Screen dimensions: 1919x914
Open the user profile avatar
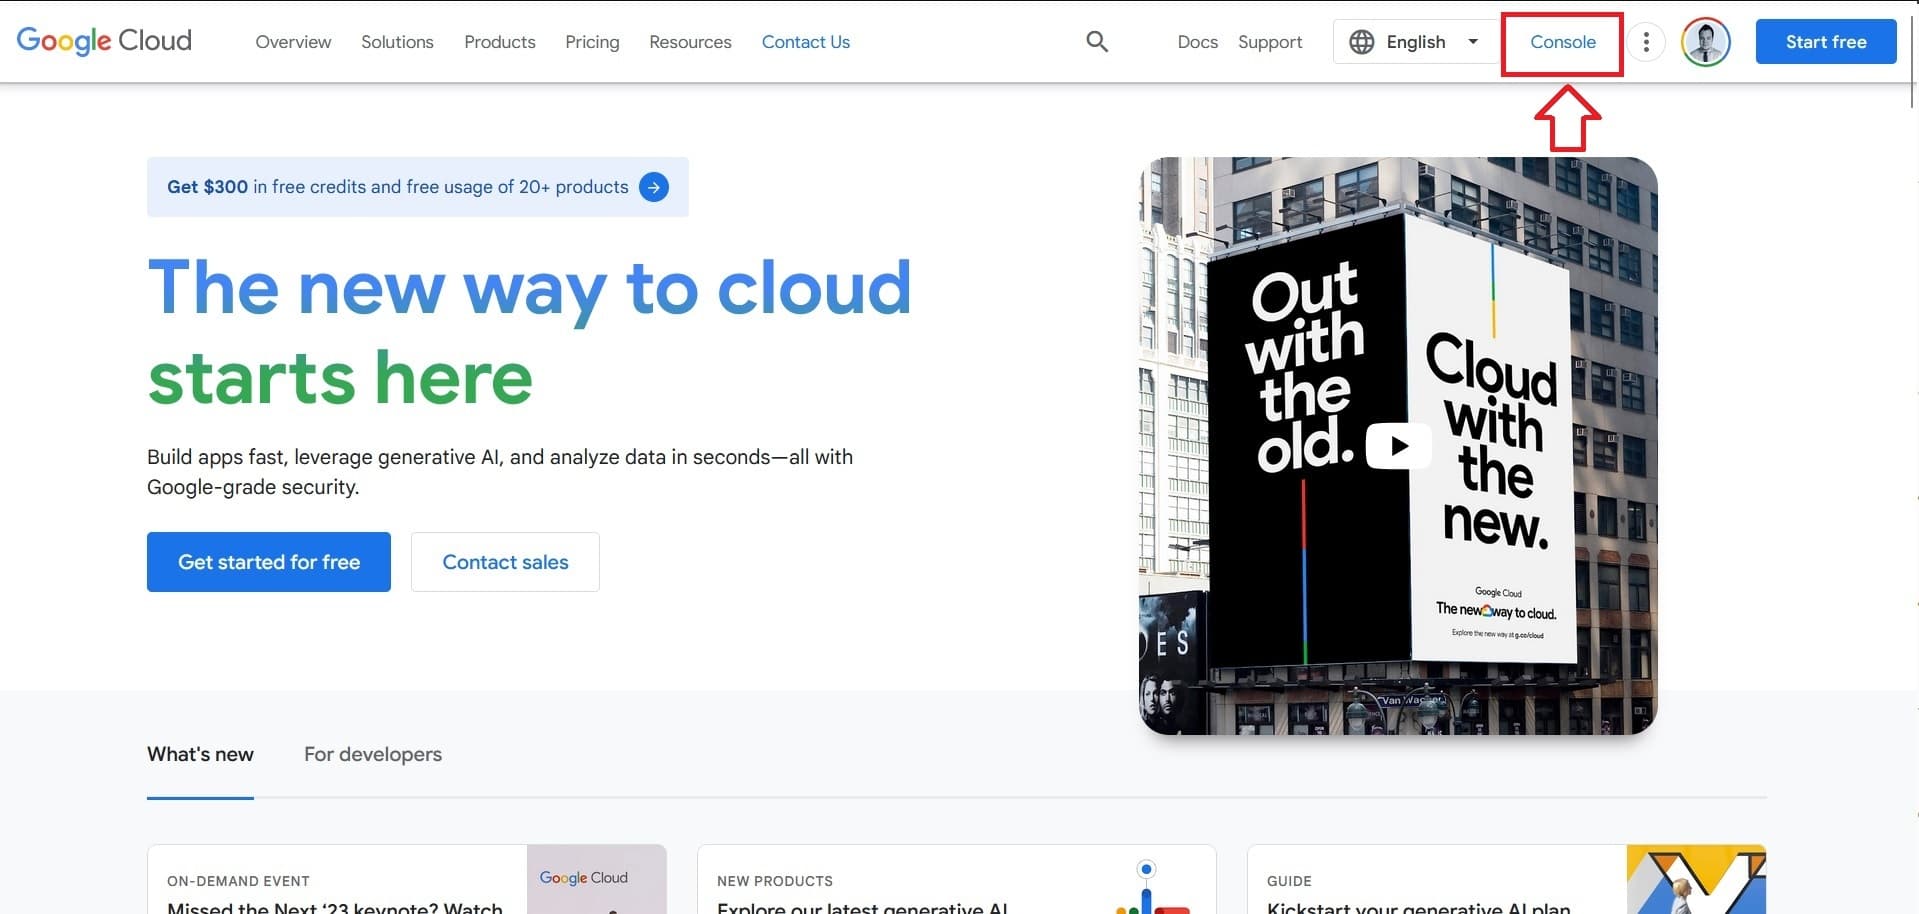[x=1705, y=42]
